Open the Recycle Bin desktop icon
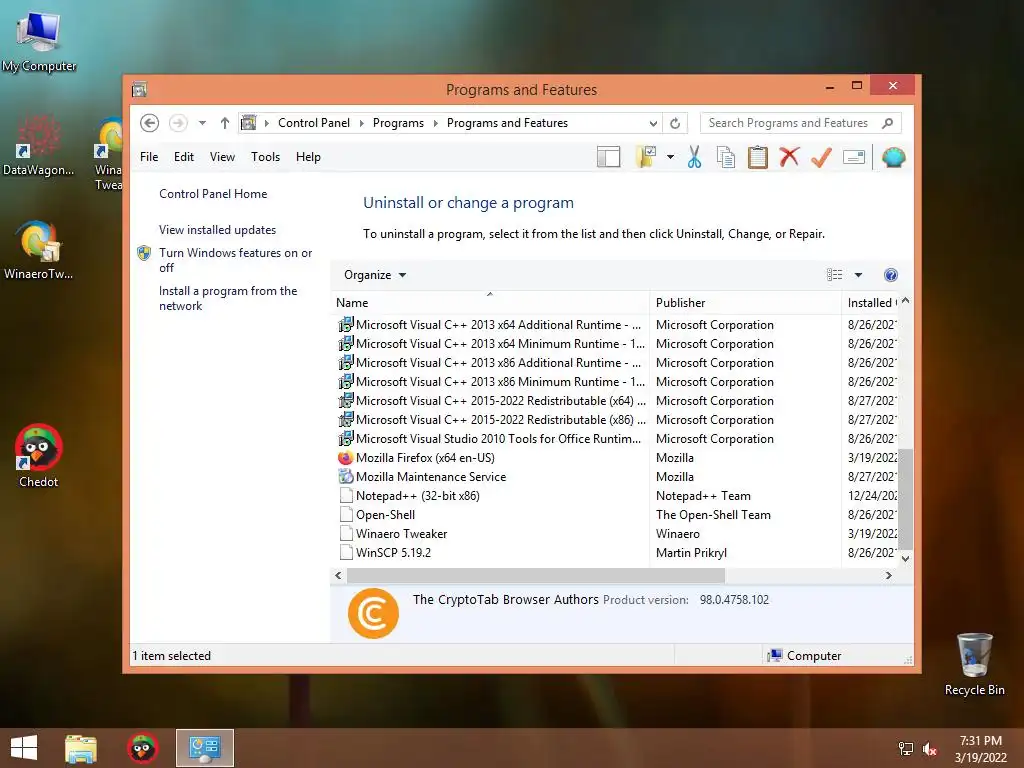This screenshot has width=1024, height=768. 974,664
